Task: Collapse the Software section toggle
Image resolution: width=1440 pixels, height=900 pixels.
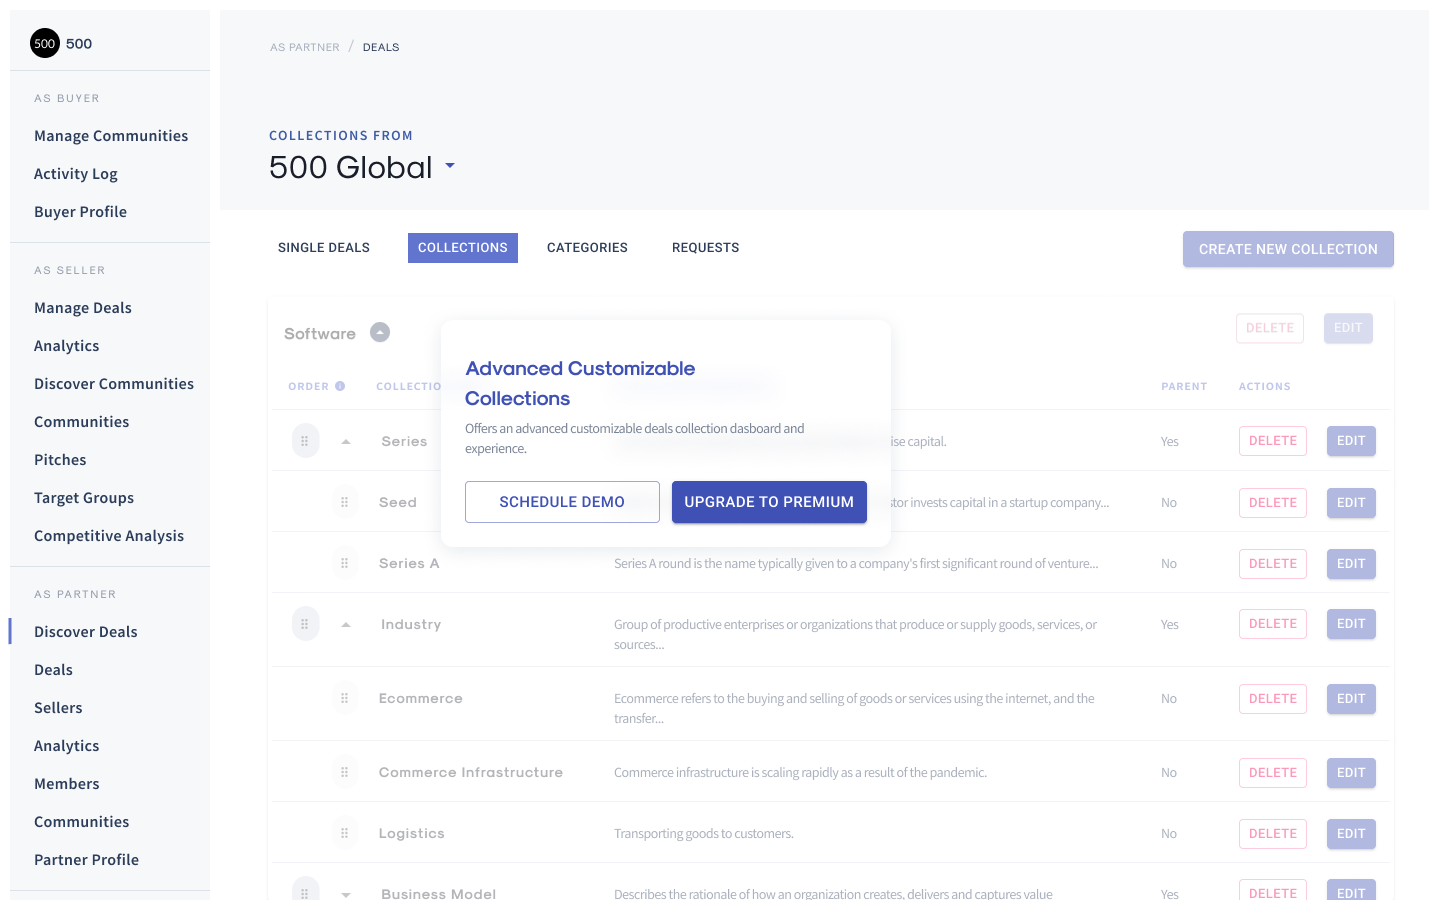Action: (x=380, y=332)
